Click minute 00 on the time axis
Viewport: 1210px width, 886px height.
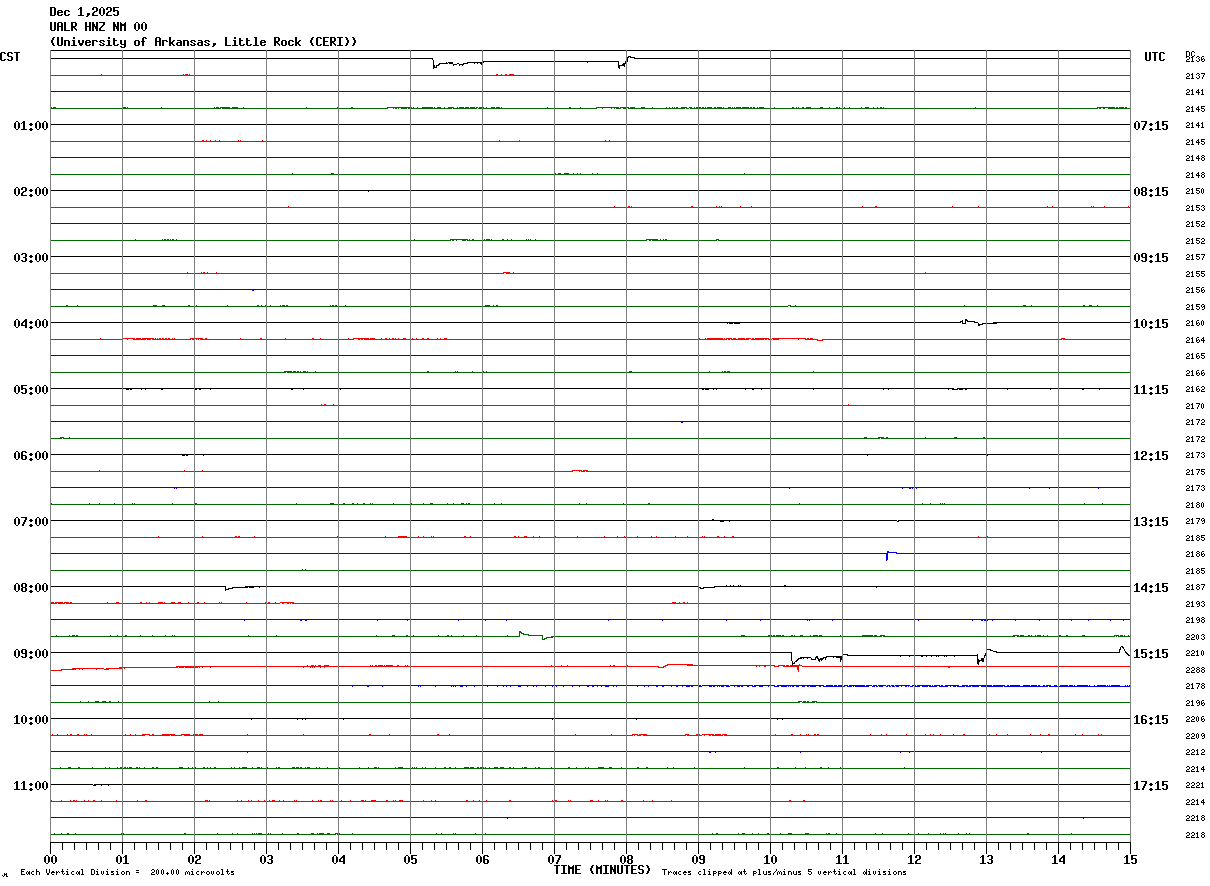point(50,859)
